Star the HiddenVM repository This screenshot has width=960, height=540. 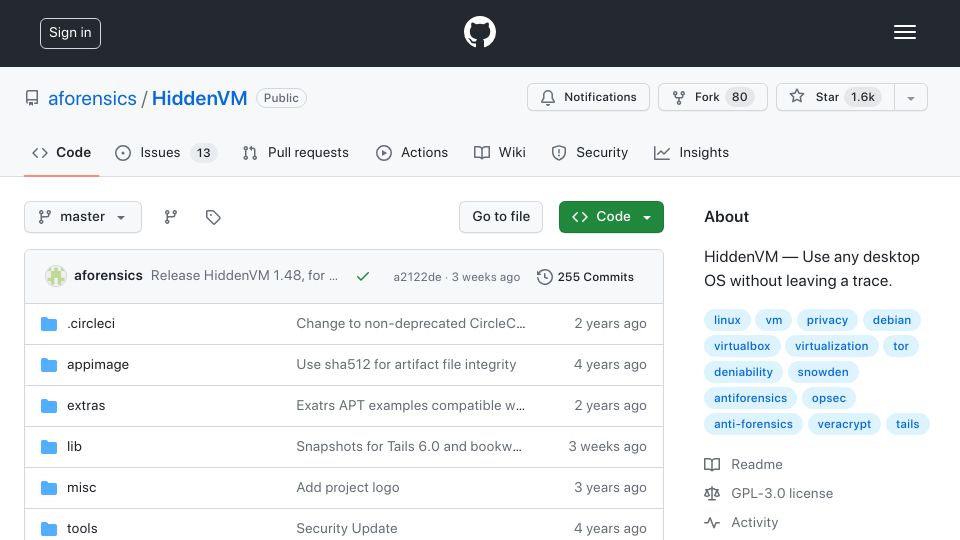835,97
